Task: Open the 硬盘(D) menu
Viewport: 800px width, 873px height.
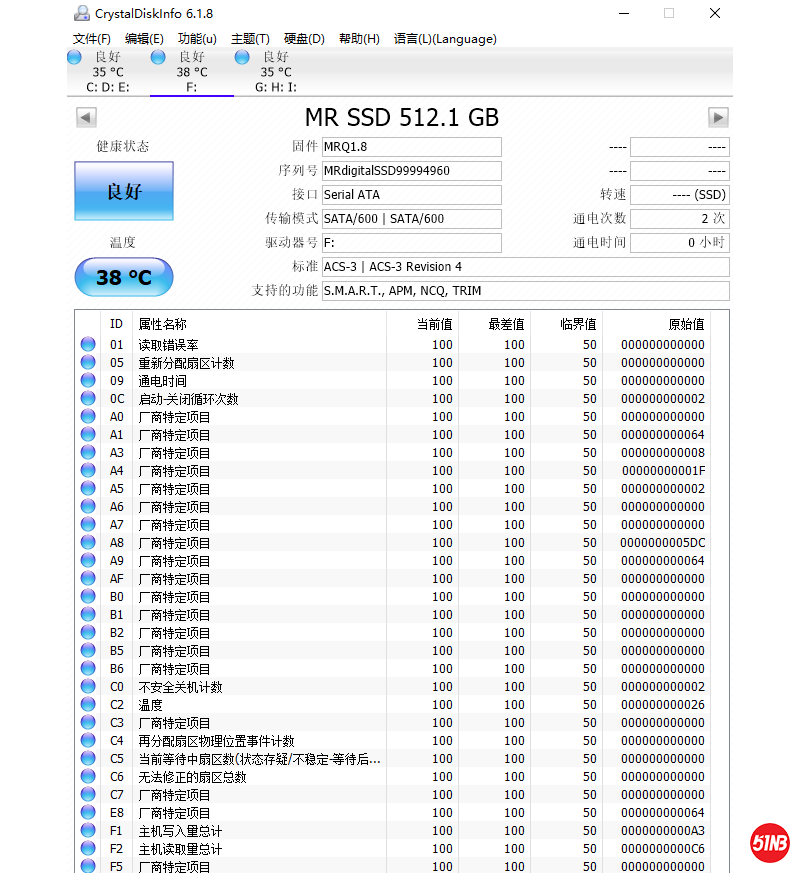Action: (x=304, y=39)
